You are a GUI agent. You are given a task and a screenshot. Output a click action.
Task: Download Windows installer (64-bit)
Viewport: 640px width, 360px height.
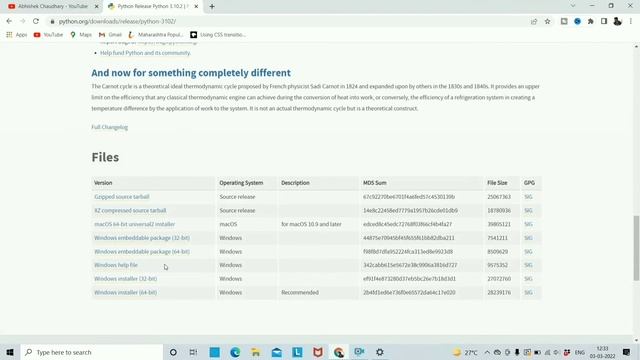[126, 292]
